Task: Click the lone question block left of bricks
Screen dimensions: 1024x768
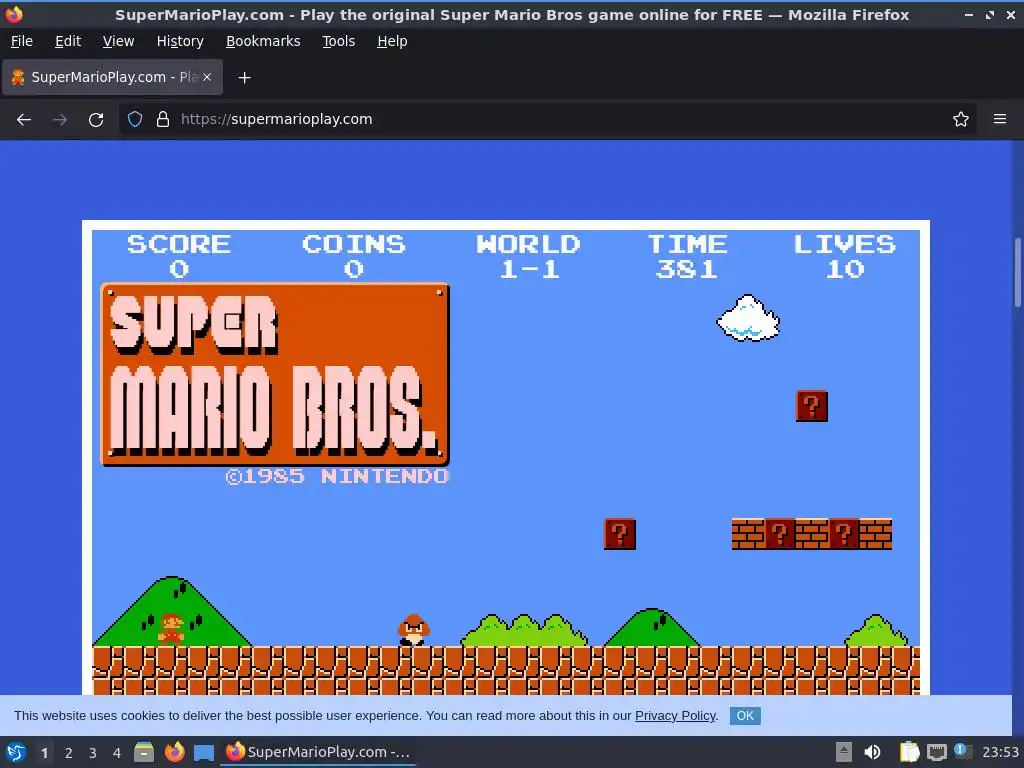Action: [x=620, y=534]
